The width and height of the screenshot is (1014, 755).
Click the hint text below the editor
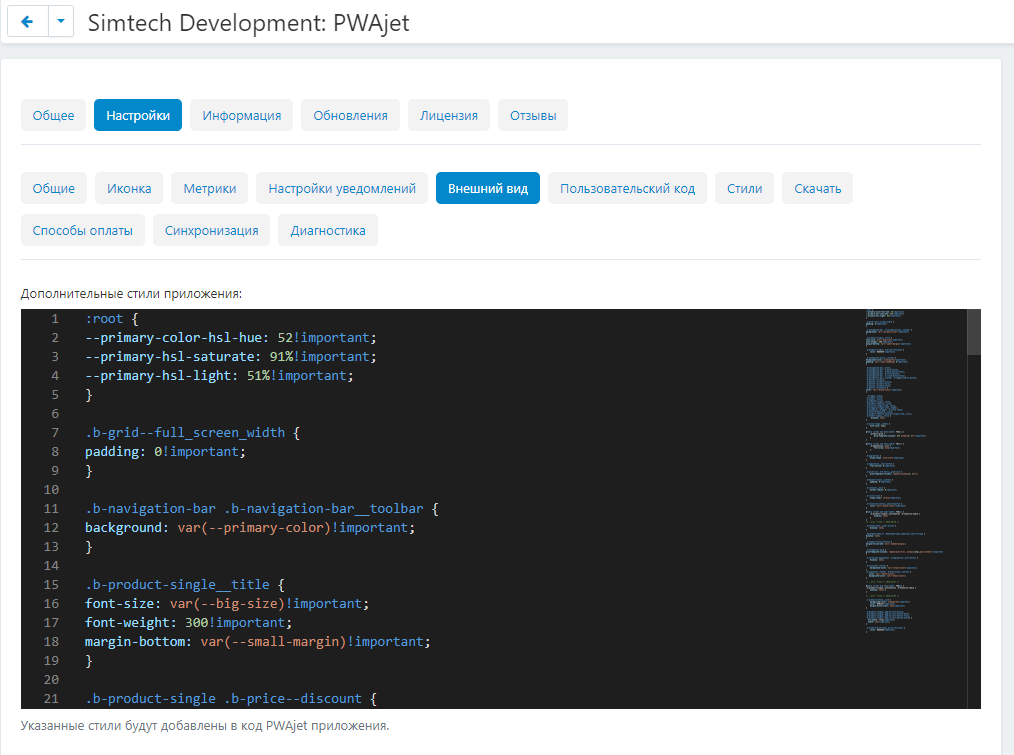[205, 726]
